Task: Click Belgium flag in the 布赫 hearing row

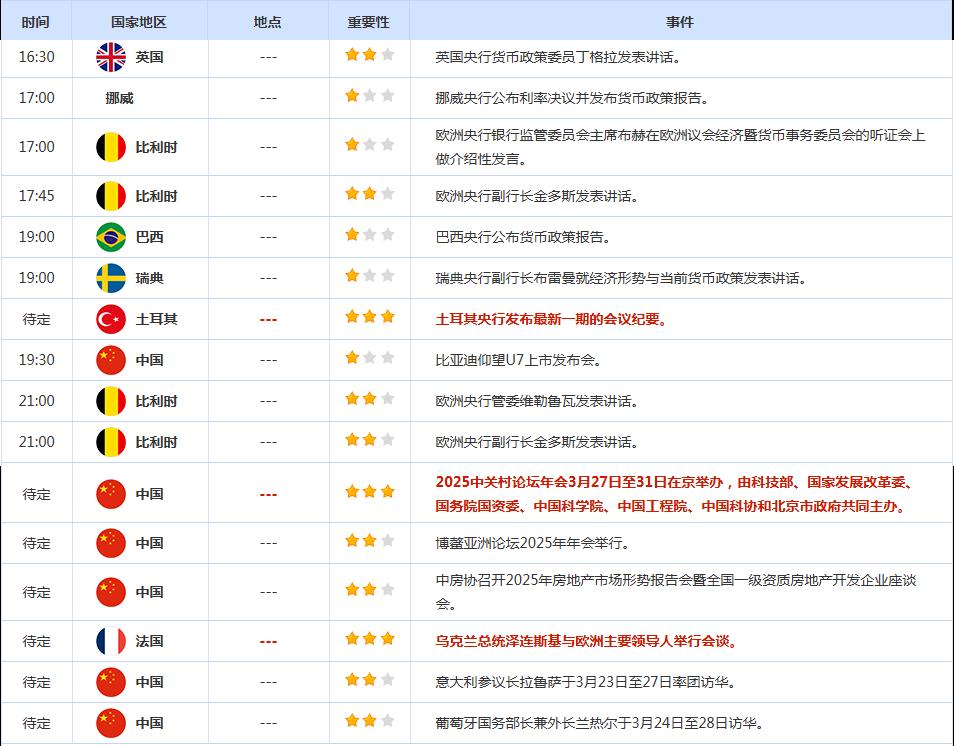Action: click(111, 147)
